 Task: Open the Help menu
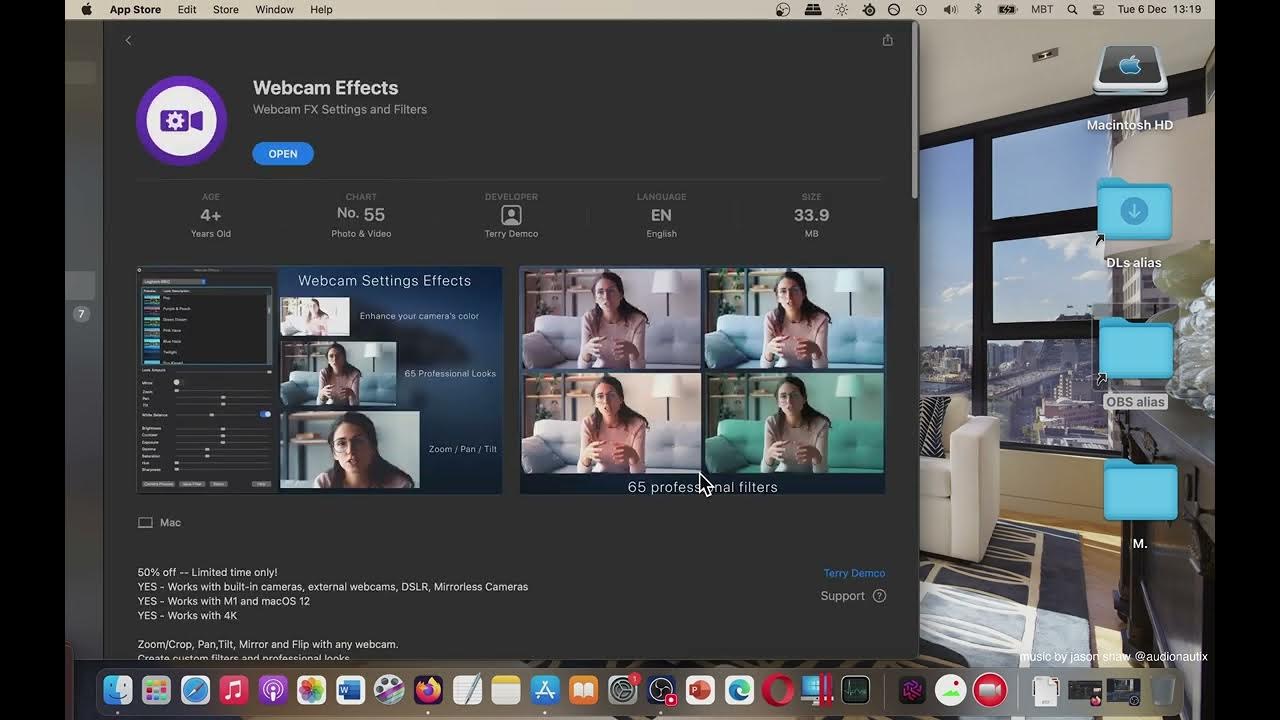321,9
